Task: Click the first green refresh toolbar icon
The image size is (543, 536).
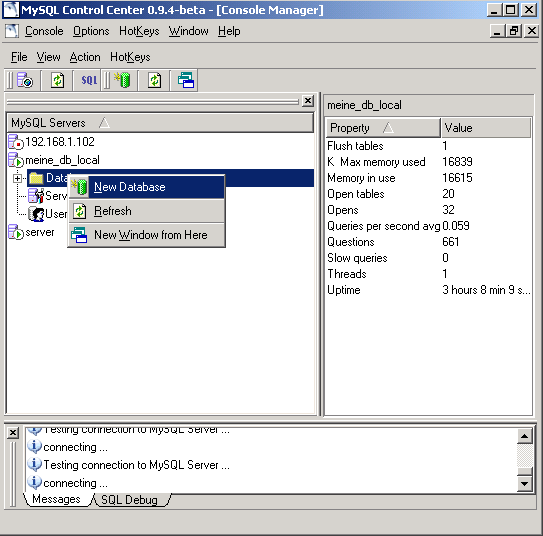Action: coord(57,80)
